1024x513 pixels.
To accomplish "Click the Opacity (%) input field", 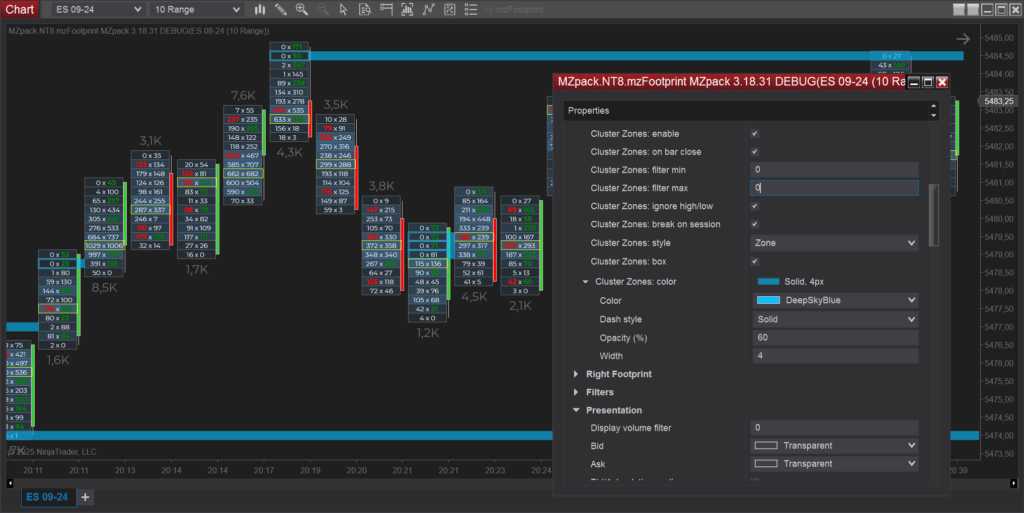I will [x=834, y=337].
